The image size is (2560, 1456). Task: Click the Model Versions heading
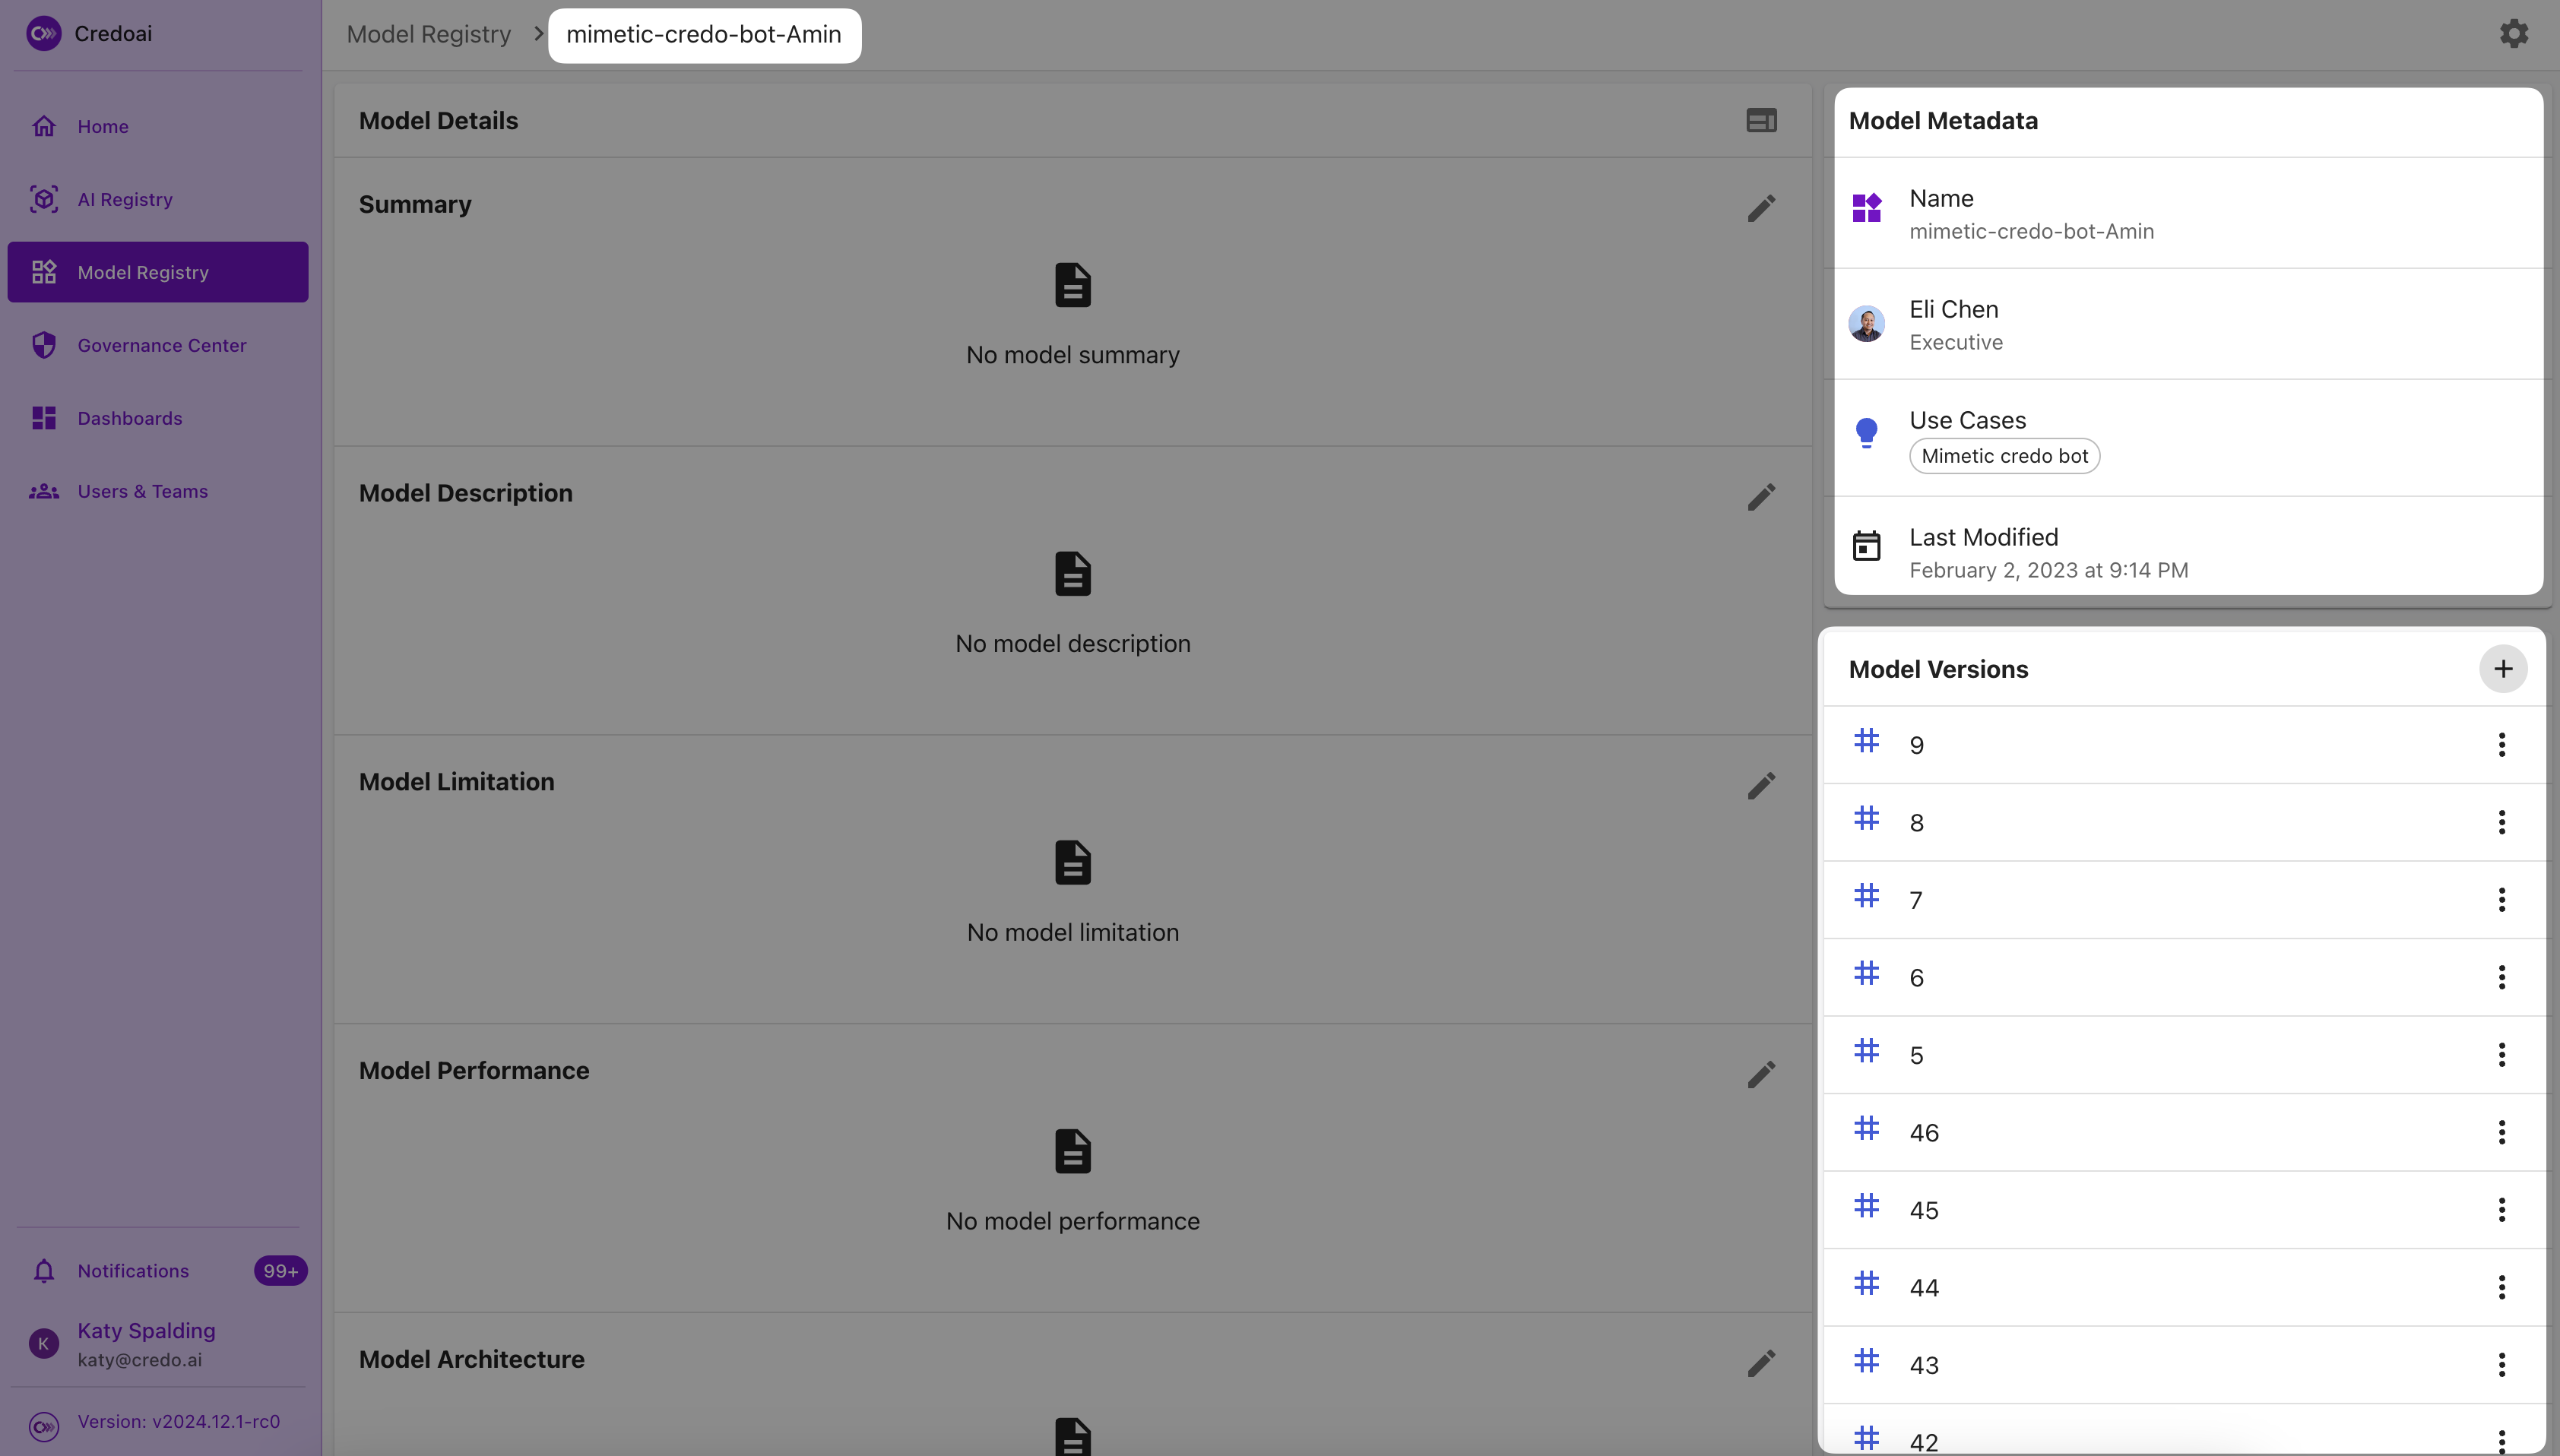pos(1938,669)
